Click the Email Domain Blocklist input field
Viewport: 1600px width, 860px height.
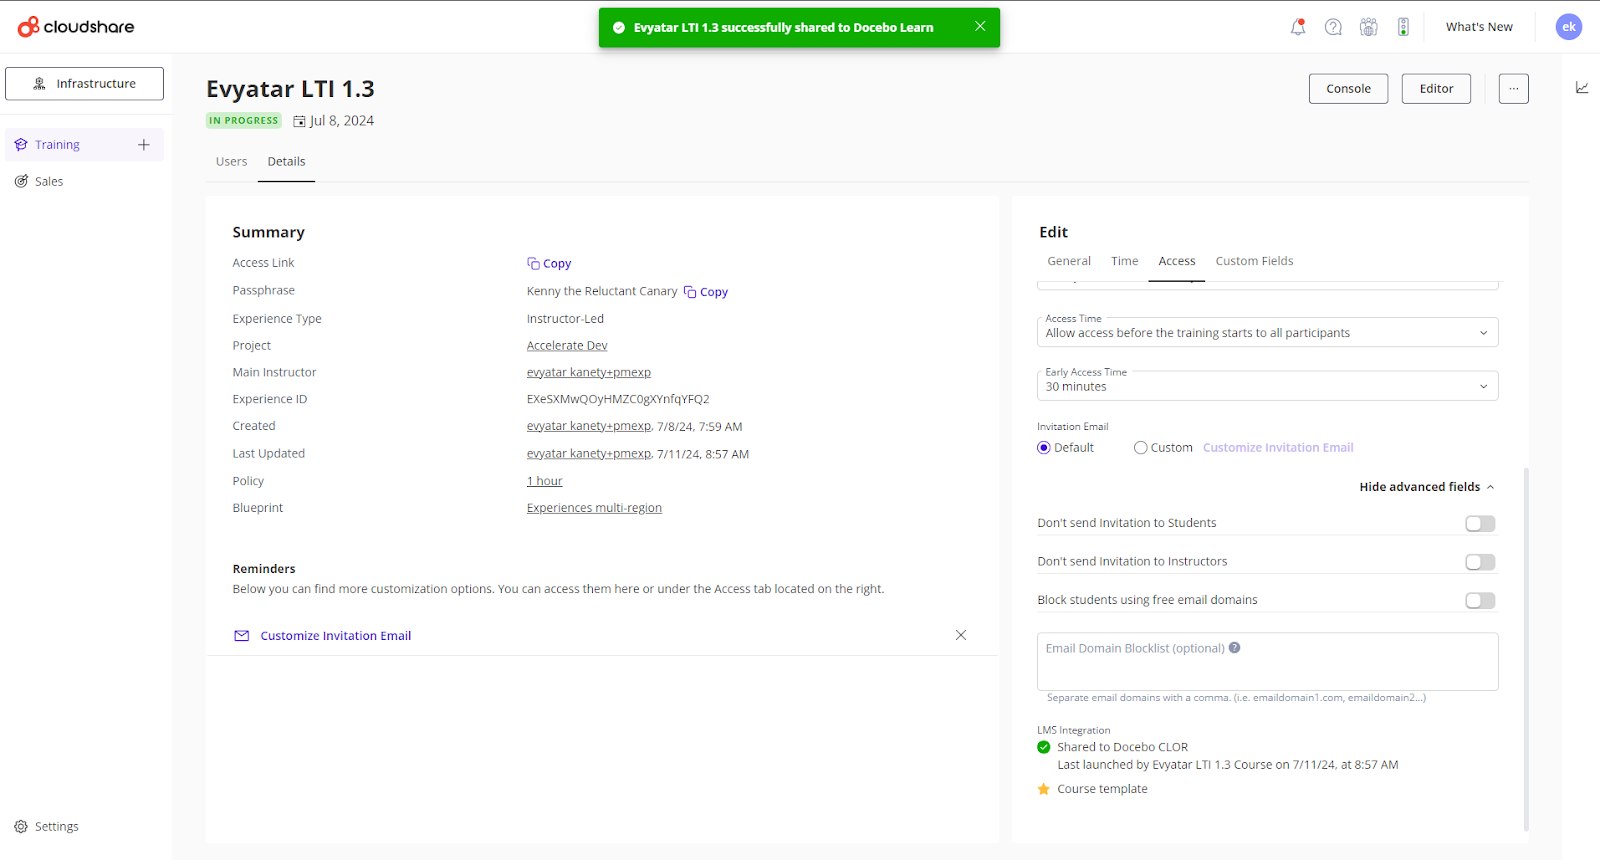[x=1268, y=662]
